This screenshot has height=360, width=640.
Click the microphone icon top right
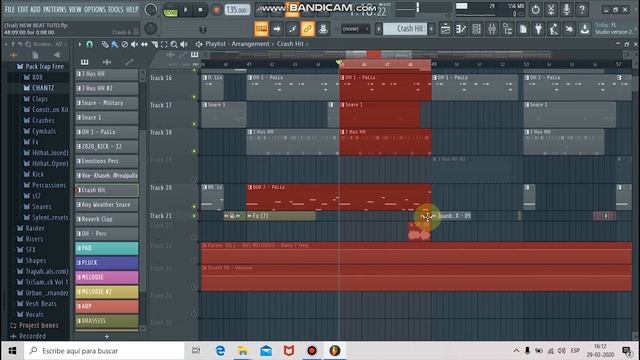pyautogui.click(x=567, y=9)
